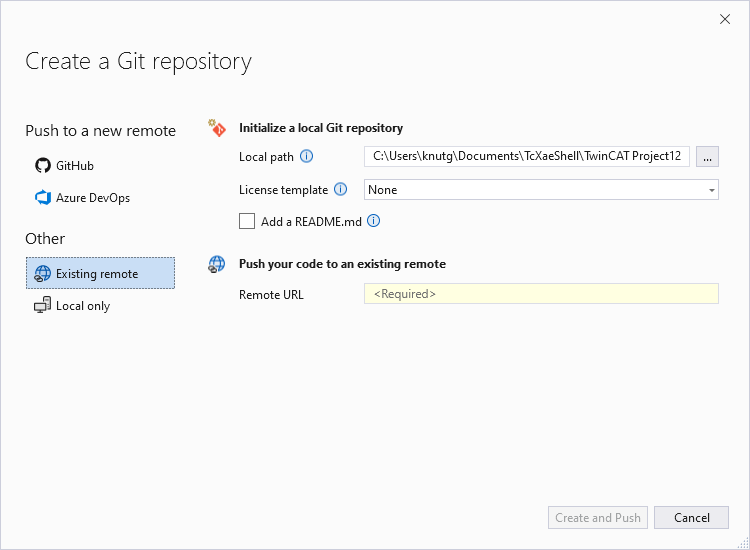Browse for local path with ellipsis button

pyautogui.click(x=707, y=156)
